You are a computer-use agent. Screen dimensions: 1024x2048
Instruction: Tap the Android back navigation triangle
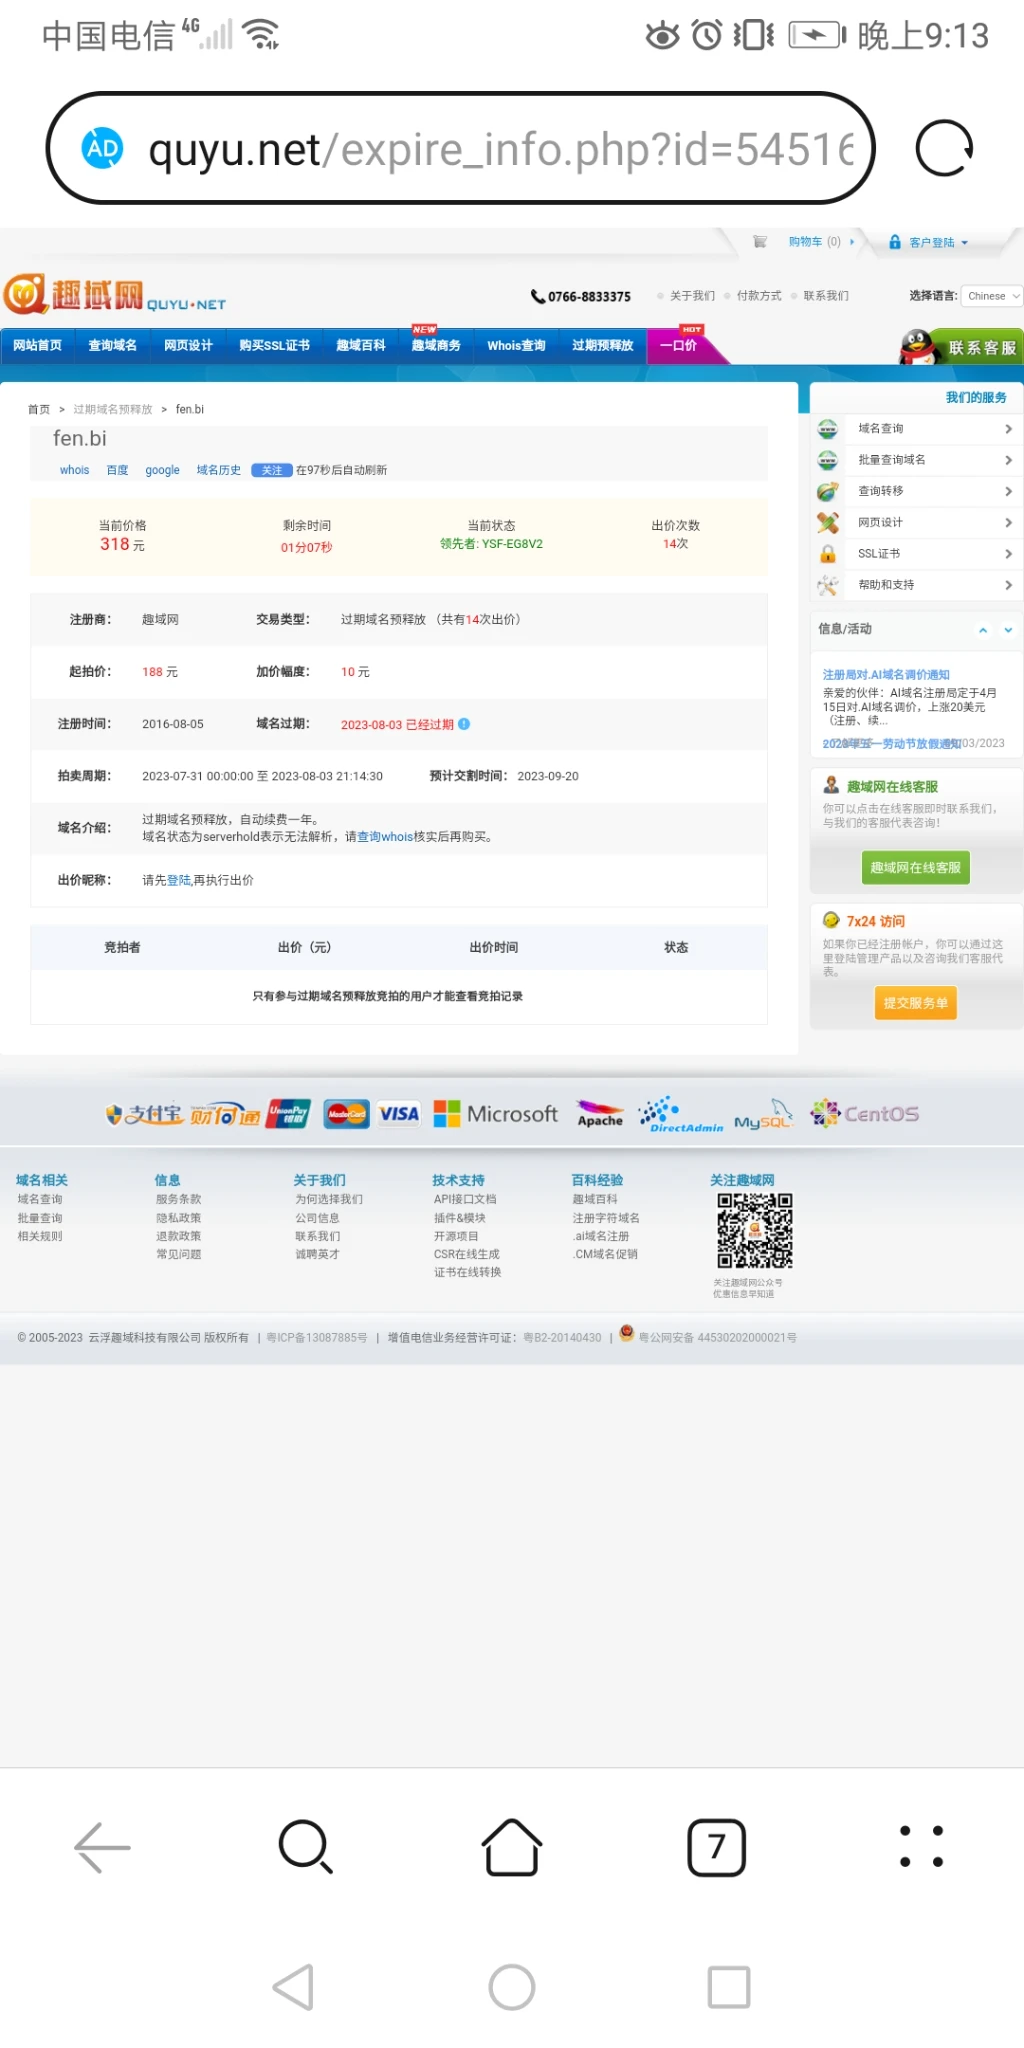coord(294,1987)
